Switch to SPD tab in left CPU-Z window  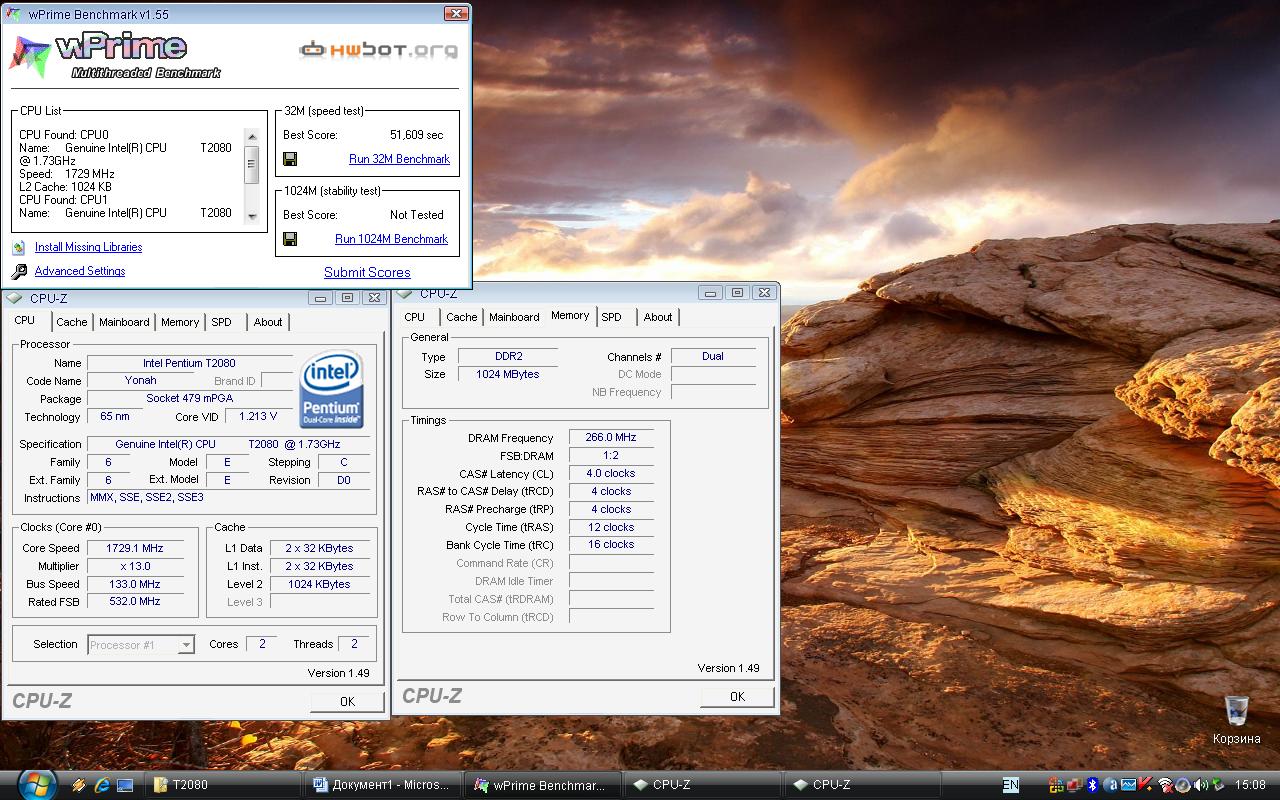pyautogui.click(x=221, y=322)
